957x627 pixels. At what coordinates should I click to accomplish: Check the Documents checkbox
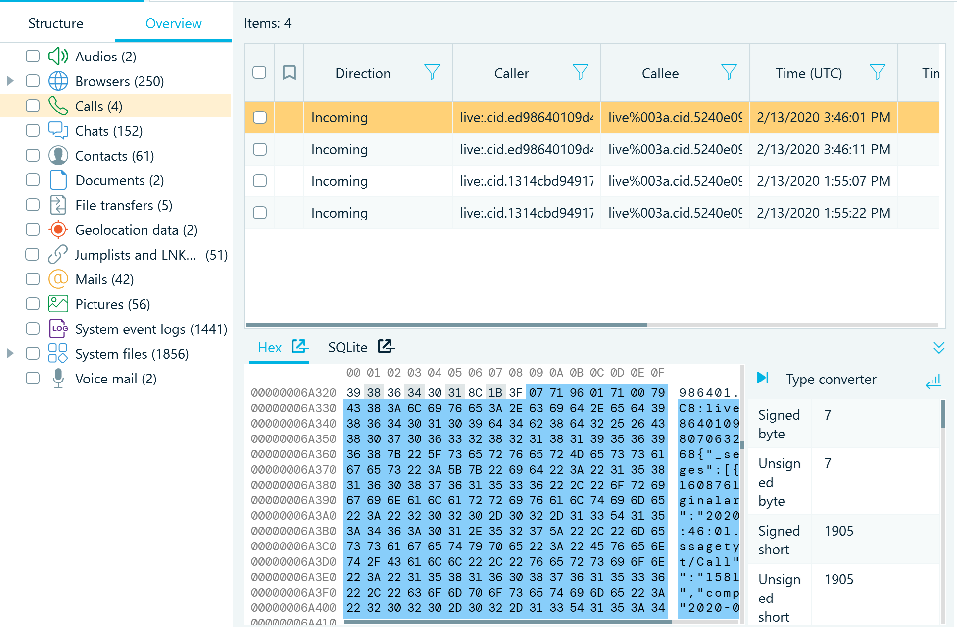click(x=33, y=180)
